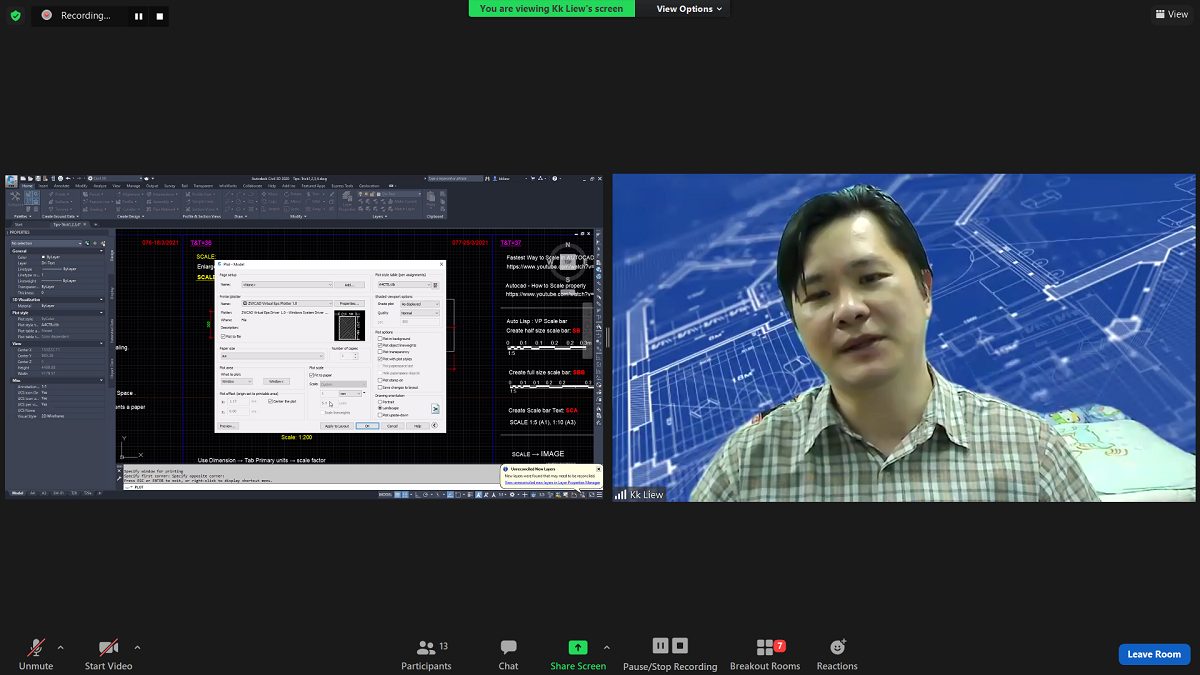Screen dimensions: 1200x675
Task: Click the View layout button
Action: [x=1172, y=14]
